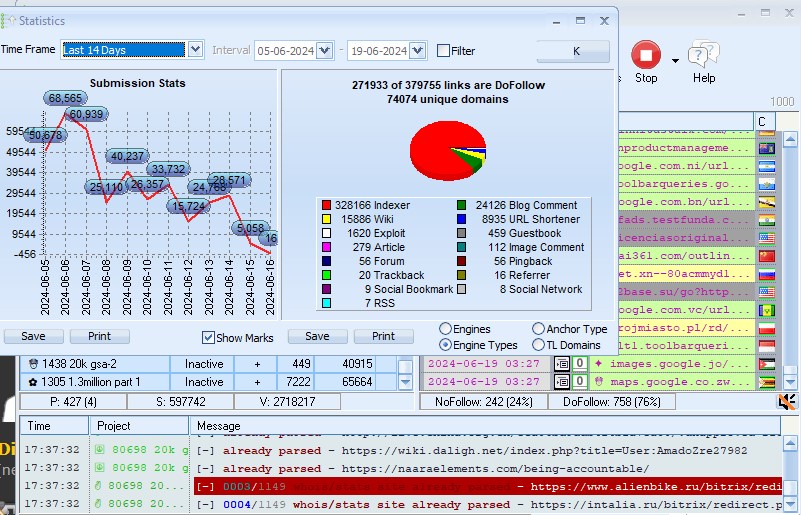The image size is (801, 515).
Task: Click the URL list scroll-down arrow
Action: click(790, 382)
